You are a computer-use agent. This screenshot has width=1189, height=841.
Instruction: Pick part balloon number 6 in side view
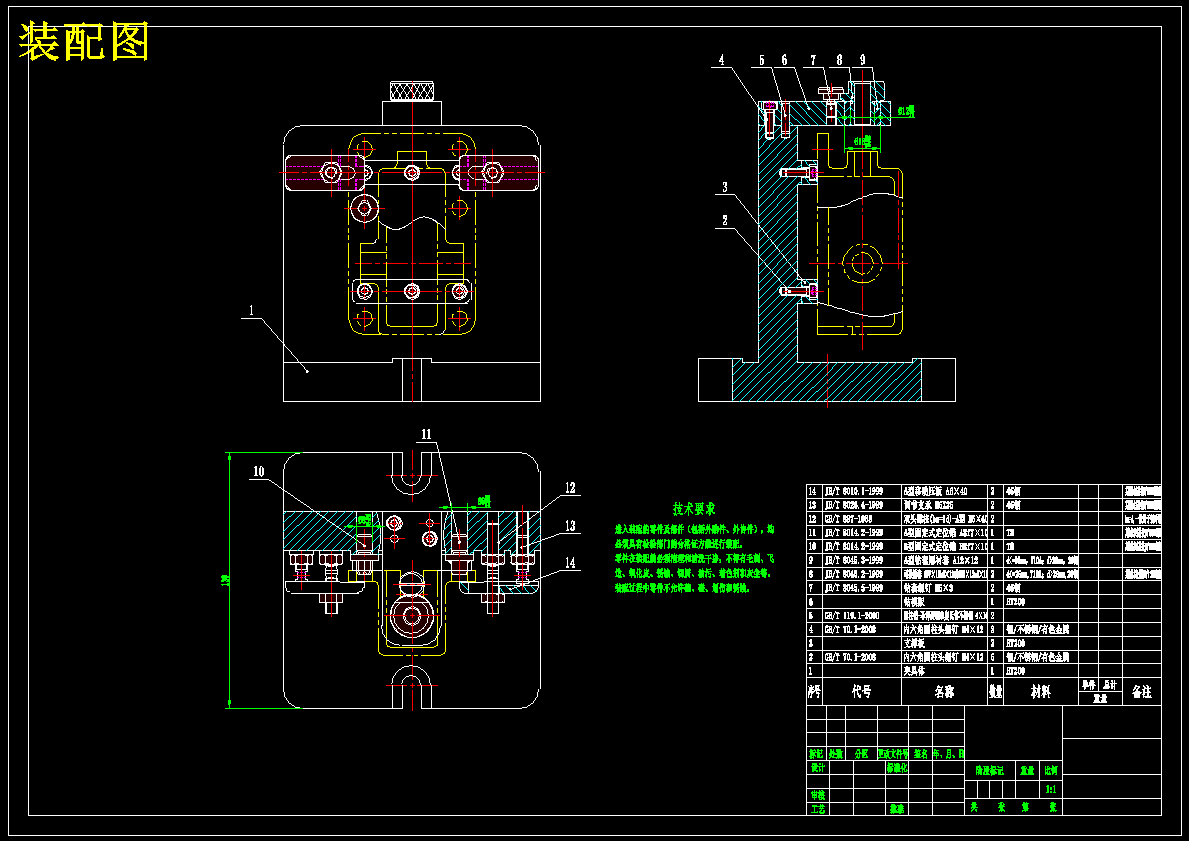784,60
